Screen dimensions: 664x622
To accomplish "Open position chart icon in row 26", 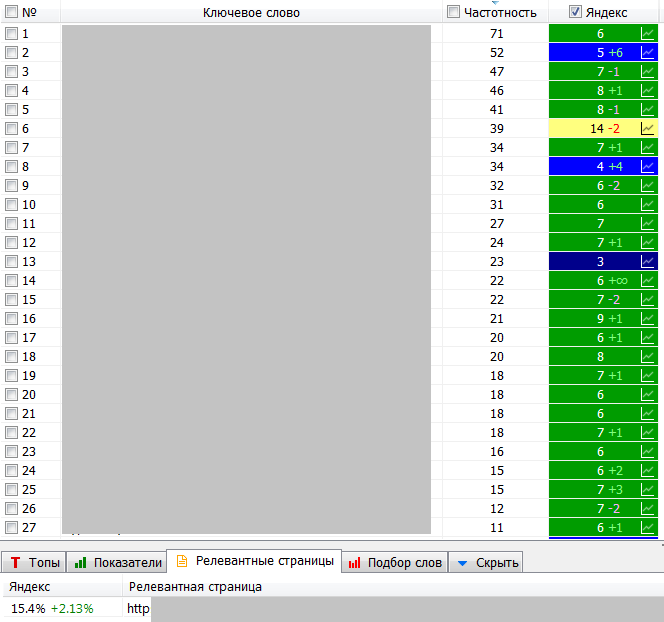I will point(647,509).
